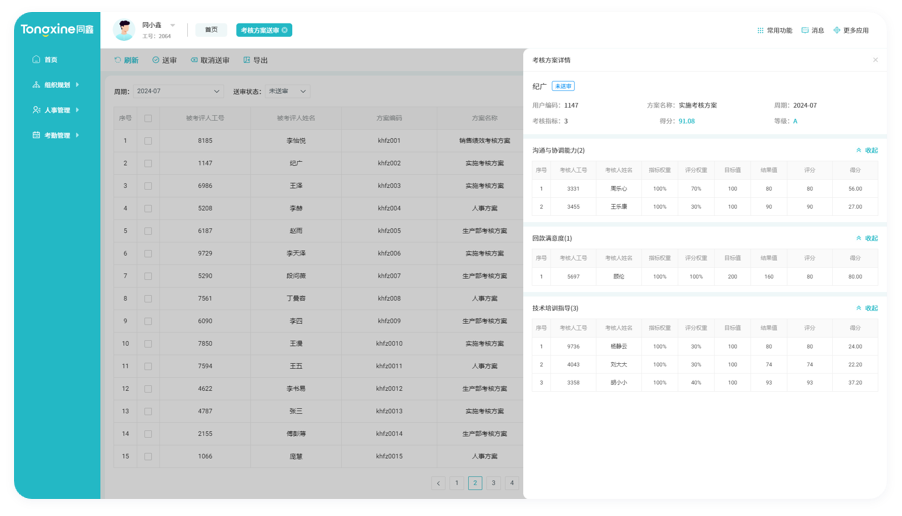The image size is (902, 516).
Task: Collapse the 沟通与协调能力 section via 收起
Action: point(867,150)
